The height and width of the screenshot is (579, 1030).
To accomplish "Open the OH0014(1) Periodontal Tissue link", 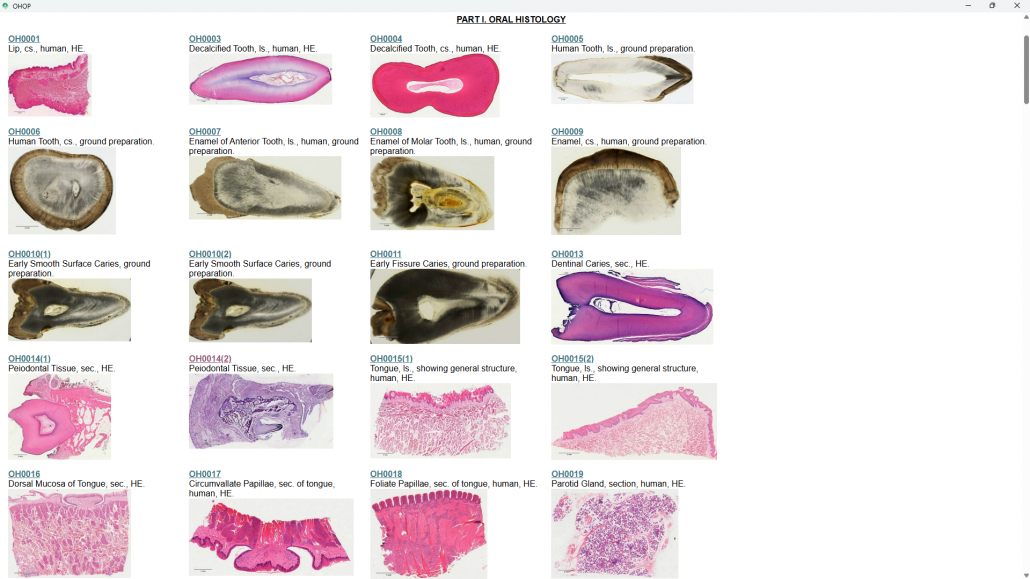I will pyautogui.click(x=29, y=358).
